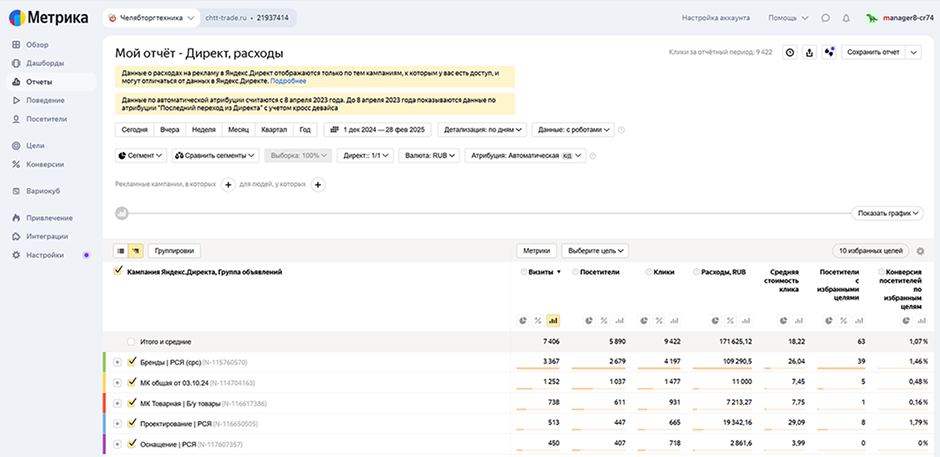Switch table to flat list view

(121, 250)
